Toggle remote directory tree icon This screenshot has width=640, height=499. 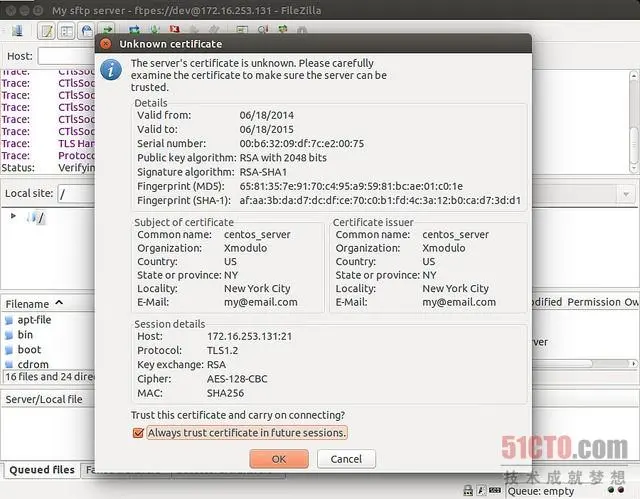(87, 31)
